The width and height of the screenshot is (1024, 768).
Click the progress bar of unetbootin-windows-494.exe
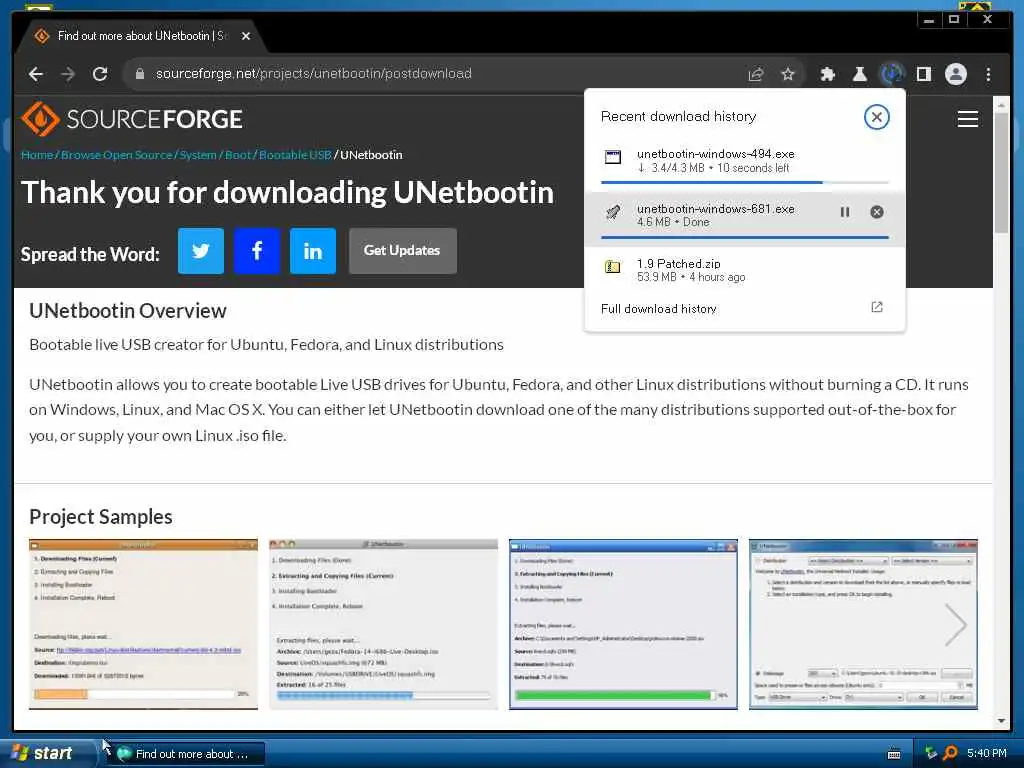744,182
